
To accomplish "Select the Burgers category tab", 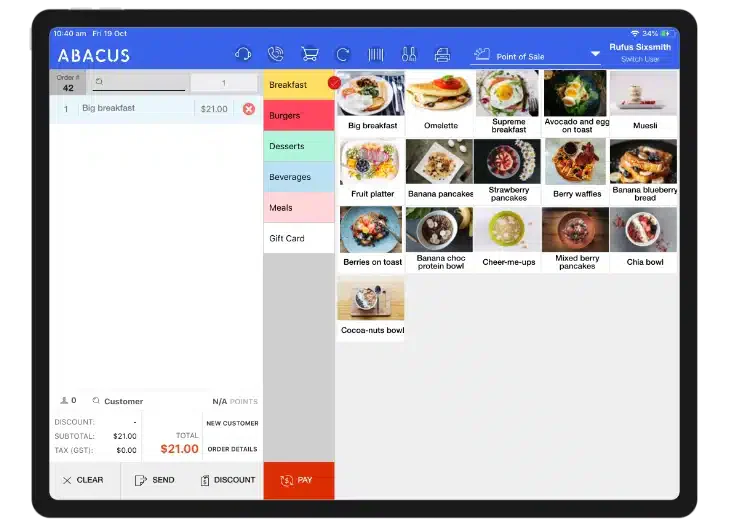I will click(299, 115).
